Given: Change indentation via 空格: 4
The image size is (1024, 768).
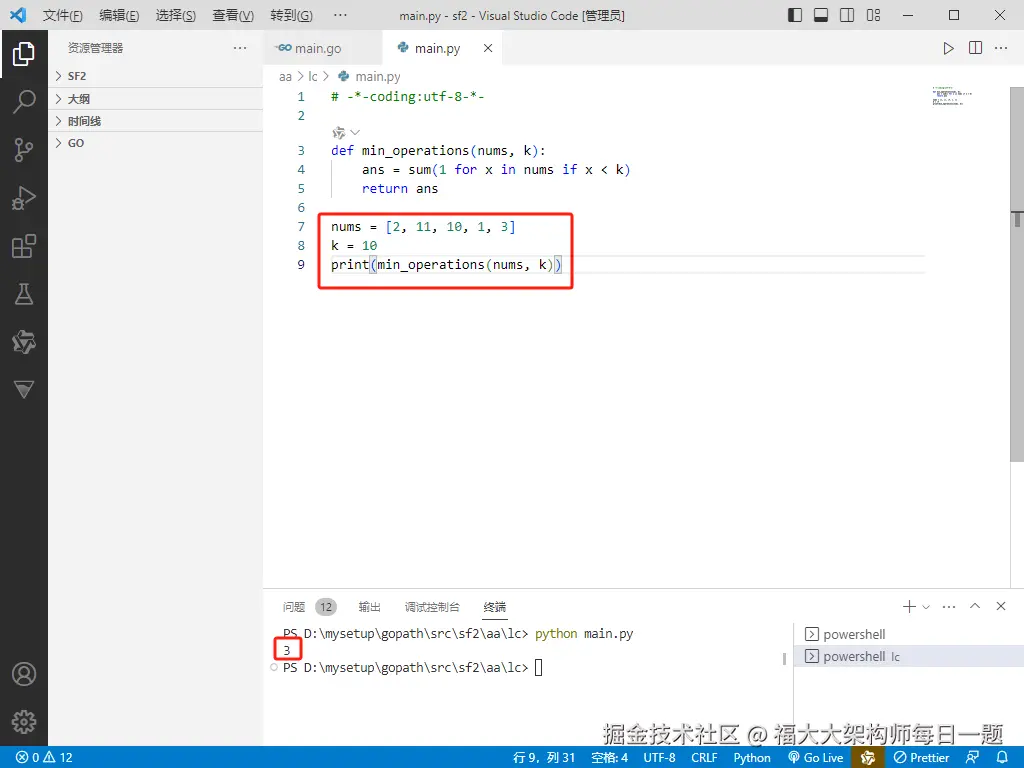Looking at the screenshot, I should (x=609, y=758).
